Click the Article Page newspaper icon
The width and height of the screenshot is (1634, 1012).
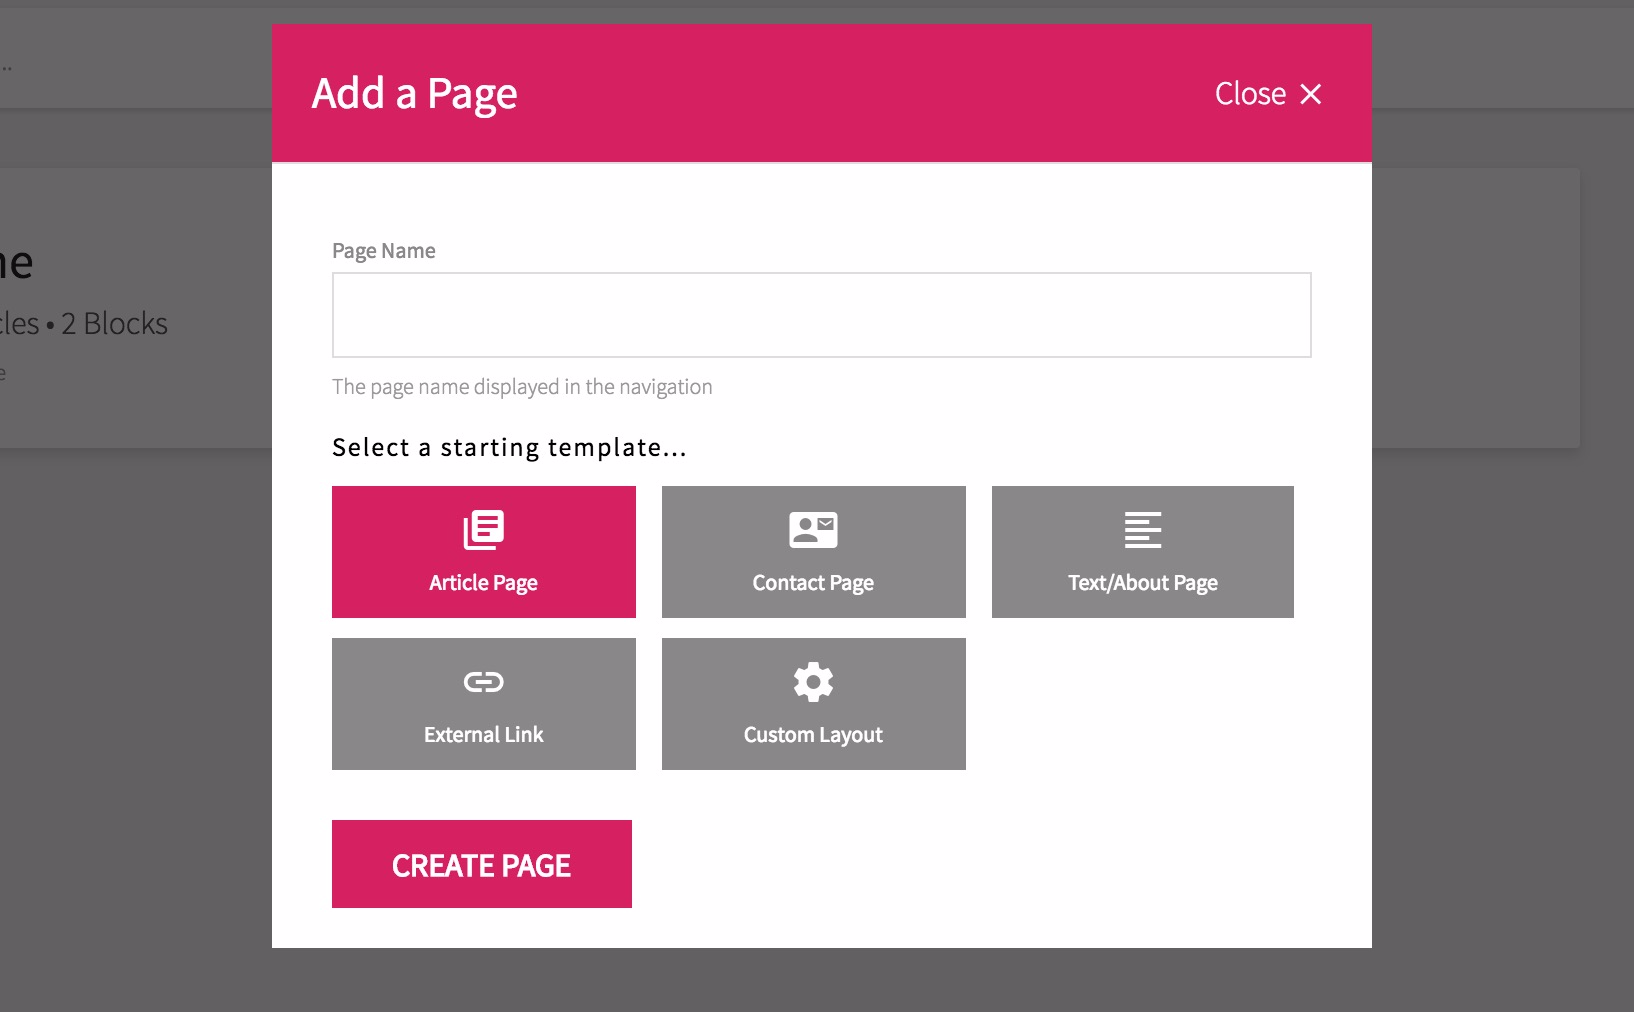484,530
